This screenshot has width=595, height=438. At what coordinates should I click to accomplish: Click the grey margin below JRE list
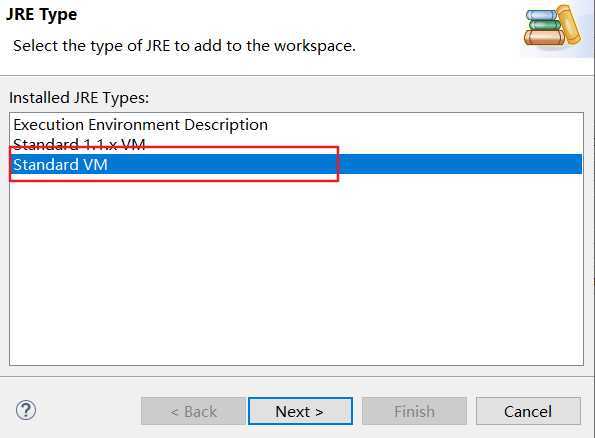[x=296, y=371]
